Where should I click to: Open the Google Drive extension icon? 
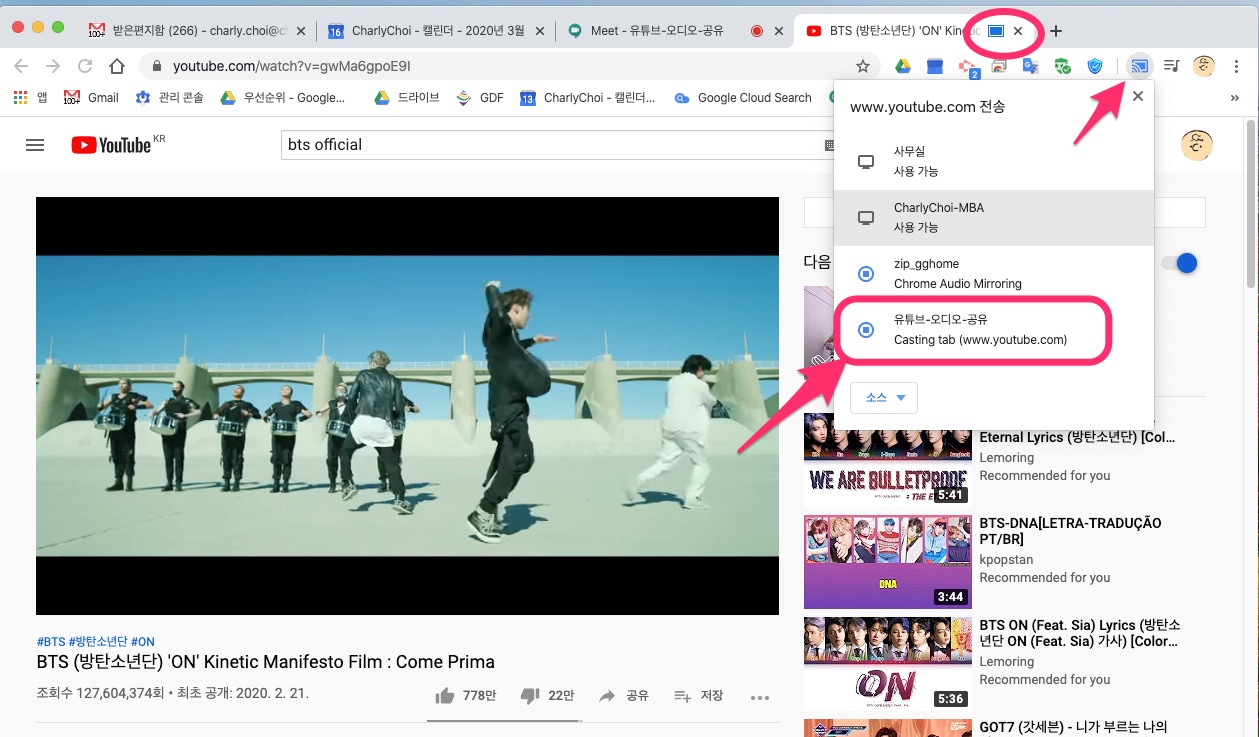click(x=902, y=67)
